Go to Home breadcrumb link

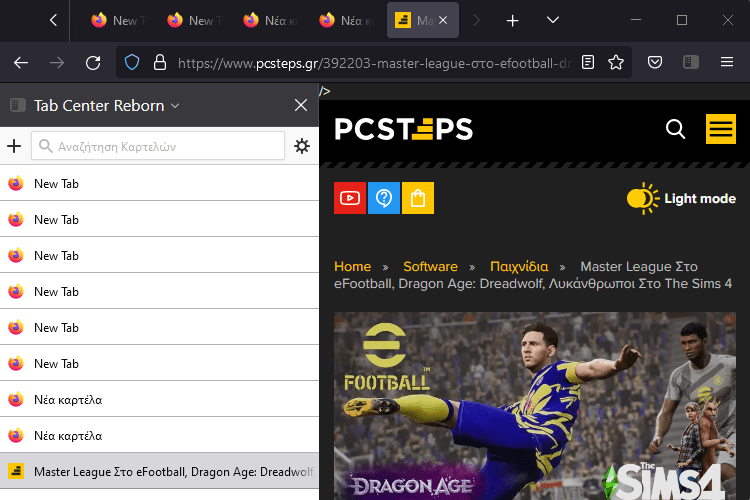(x=353, y=266)
